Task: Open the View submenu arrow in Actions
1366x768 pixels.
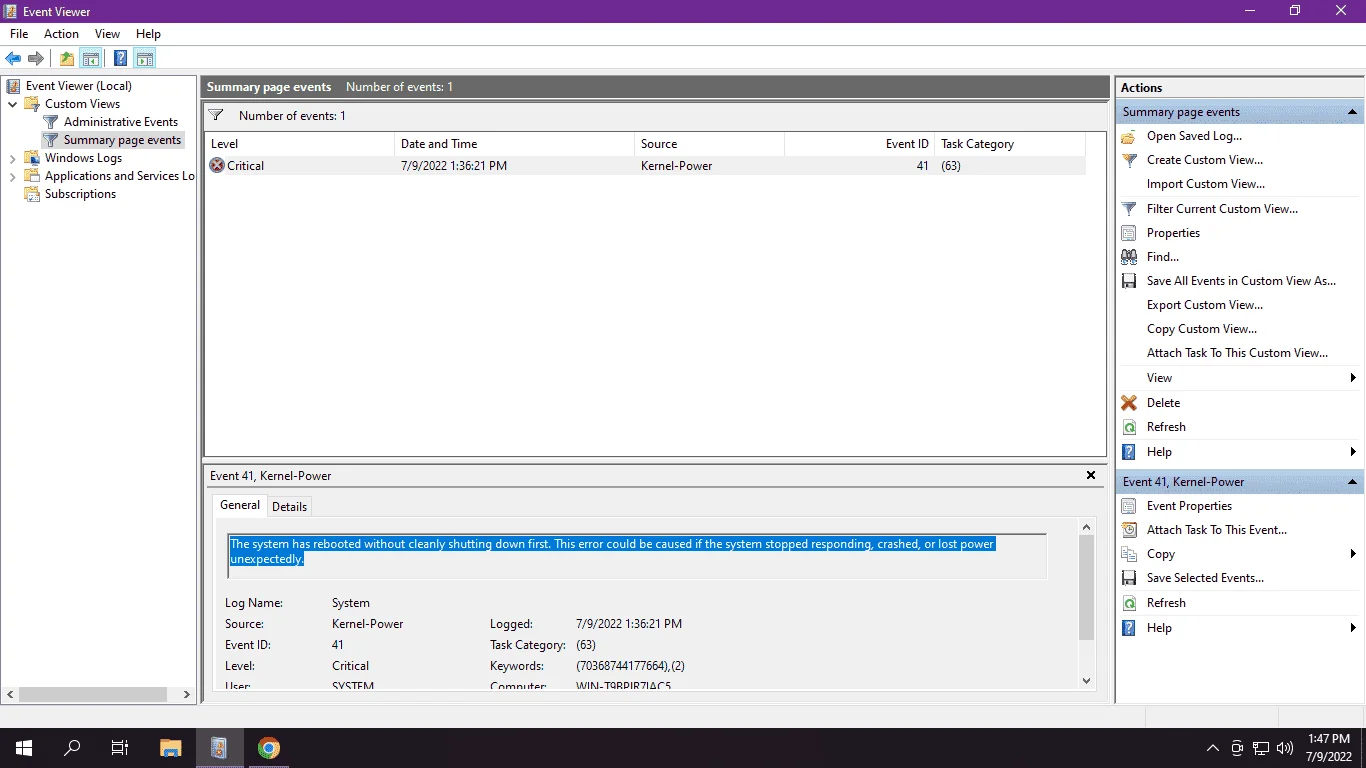Action: point(1353,378)
